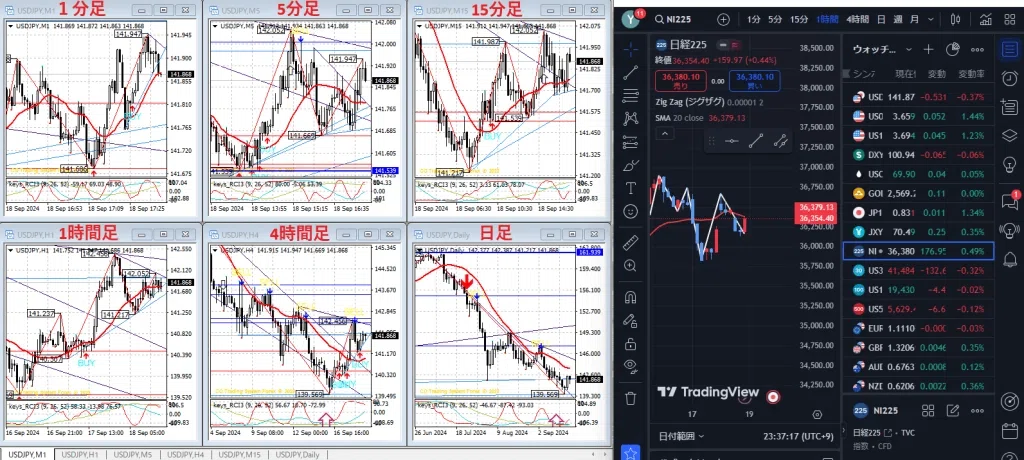Screen dimensions: 1024x460
Task: Select the JXY 70.49 watchlist row
Action: point(918,232)
